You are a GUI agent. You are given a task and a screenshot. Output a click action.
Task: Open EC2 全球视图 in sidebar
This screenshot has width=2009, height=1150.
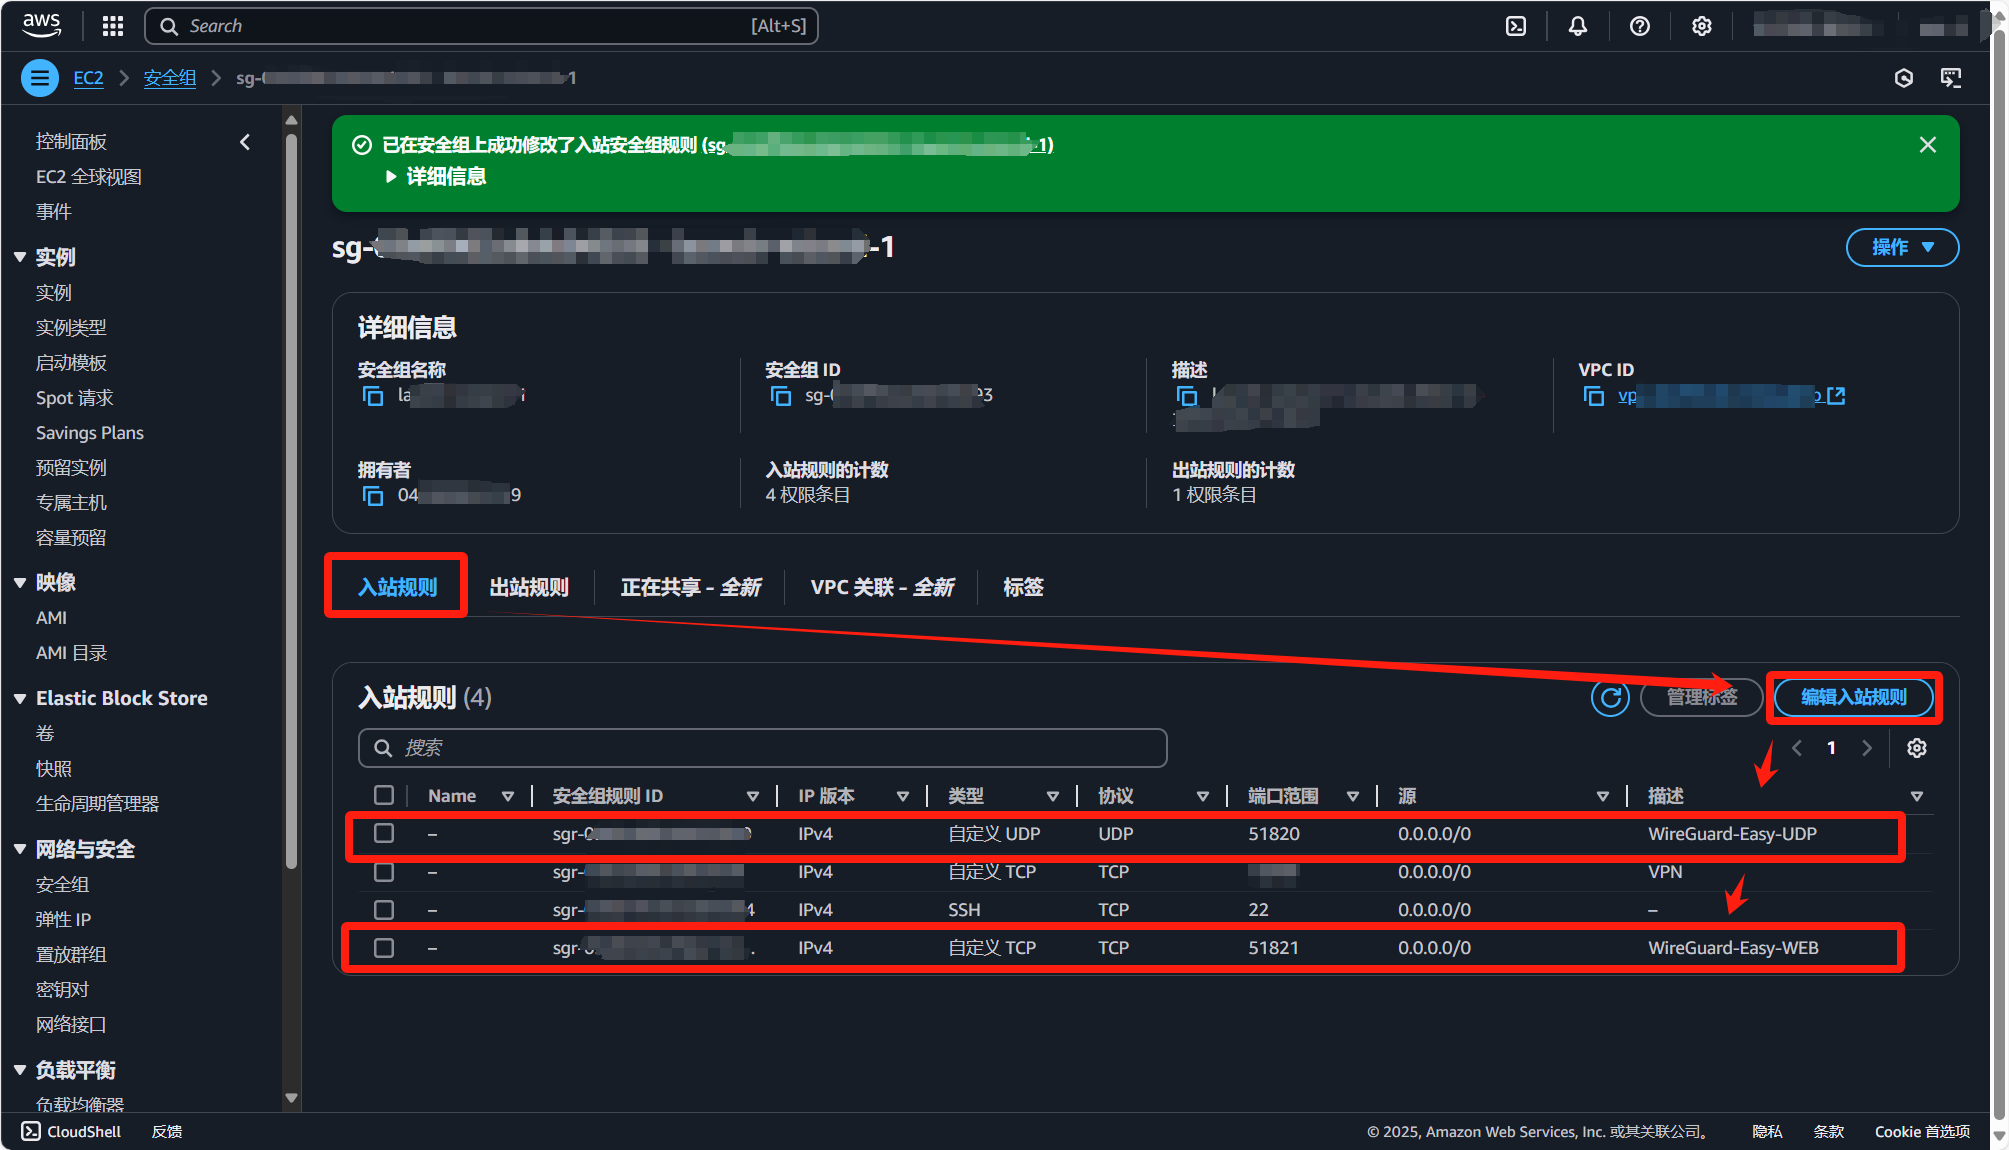coord(88,177)
